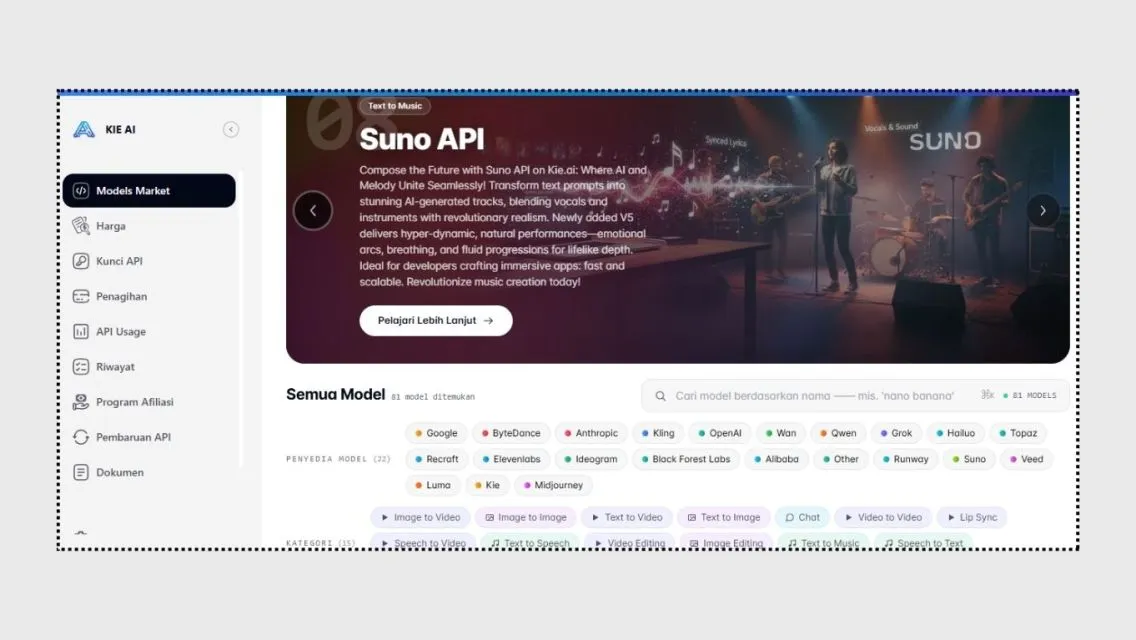Choose Image to Image category
Screen dimensions: 1136x640
(526, 518)
